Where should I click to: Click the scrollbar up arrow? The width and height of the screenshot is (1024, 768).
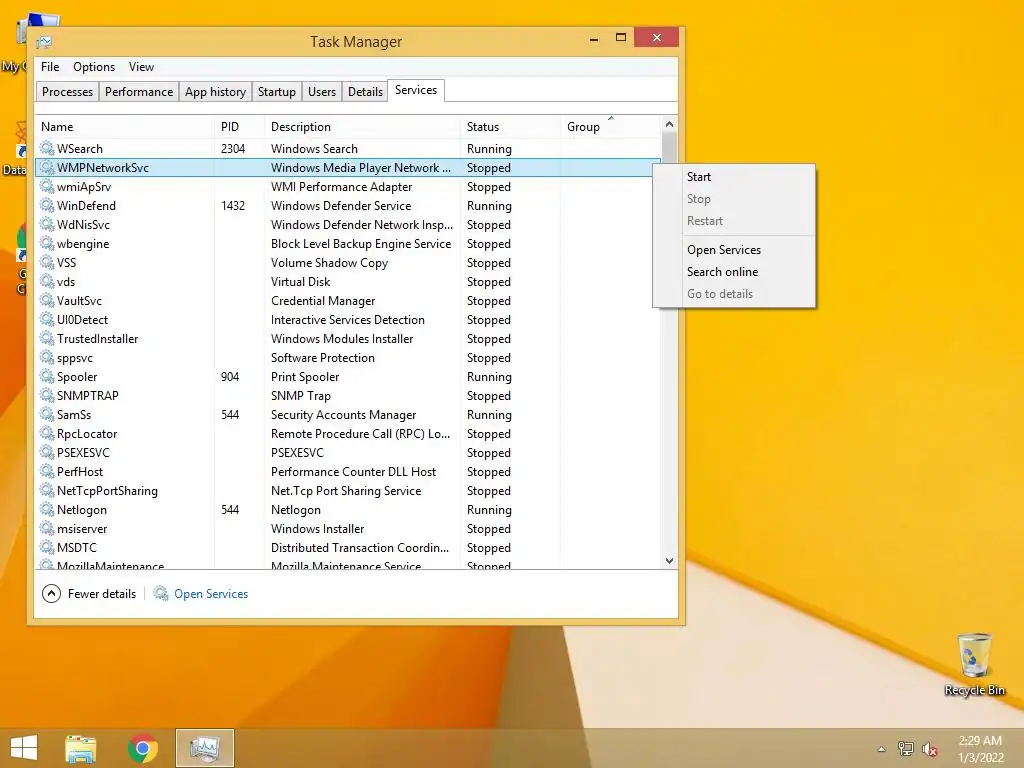tap(669, 124)
